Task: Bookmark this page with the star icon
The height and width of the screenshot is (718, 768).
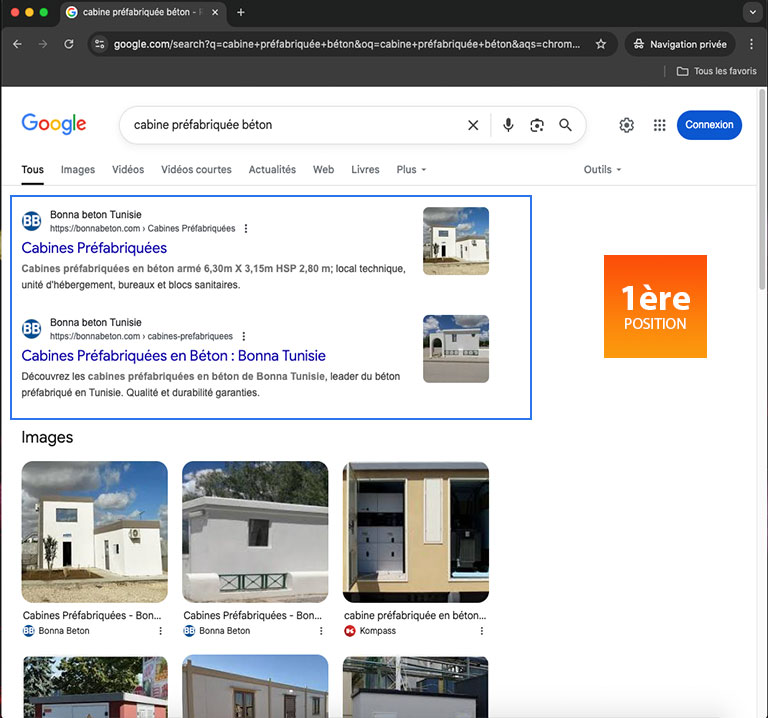Action: (x=601, y=44)
